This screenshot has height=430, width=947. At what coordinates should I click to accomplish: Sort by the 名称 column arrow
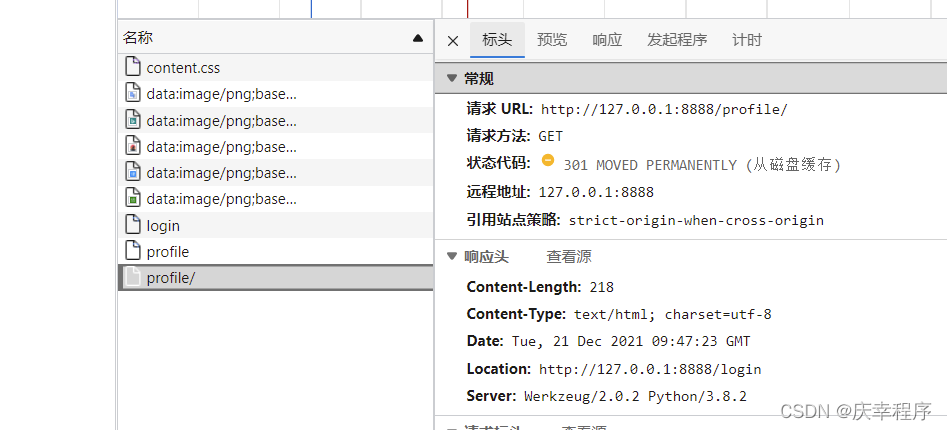(418, 38)
